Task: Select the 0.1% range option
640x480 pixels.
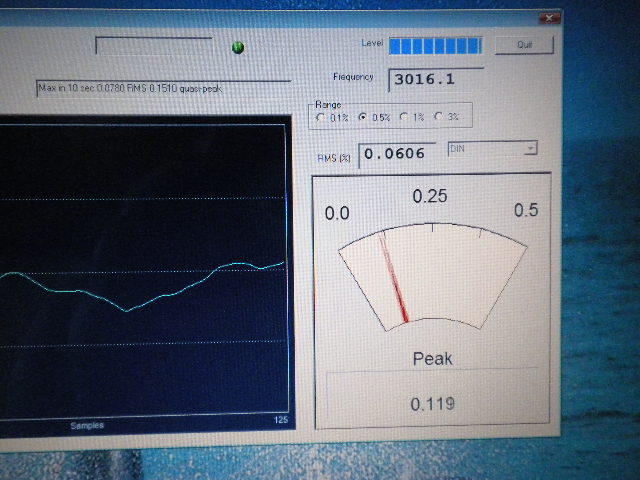Action: 321,117
